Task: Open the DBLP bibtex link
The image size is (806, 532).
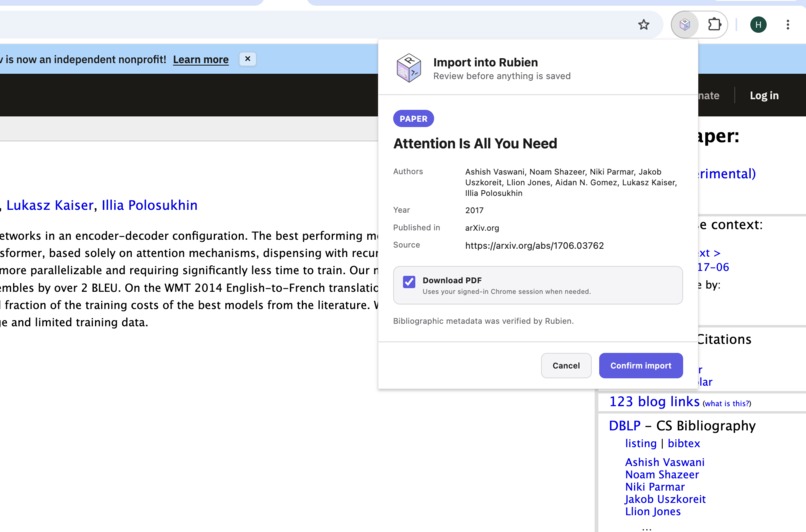Action: coord(684,443)
